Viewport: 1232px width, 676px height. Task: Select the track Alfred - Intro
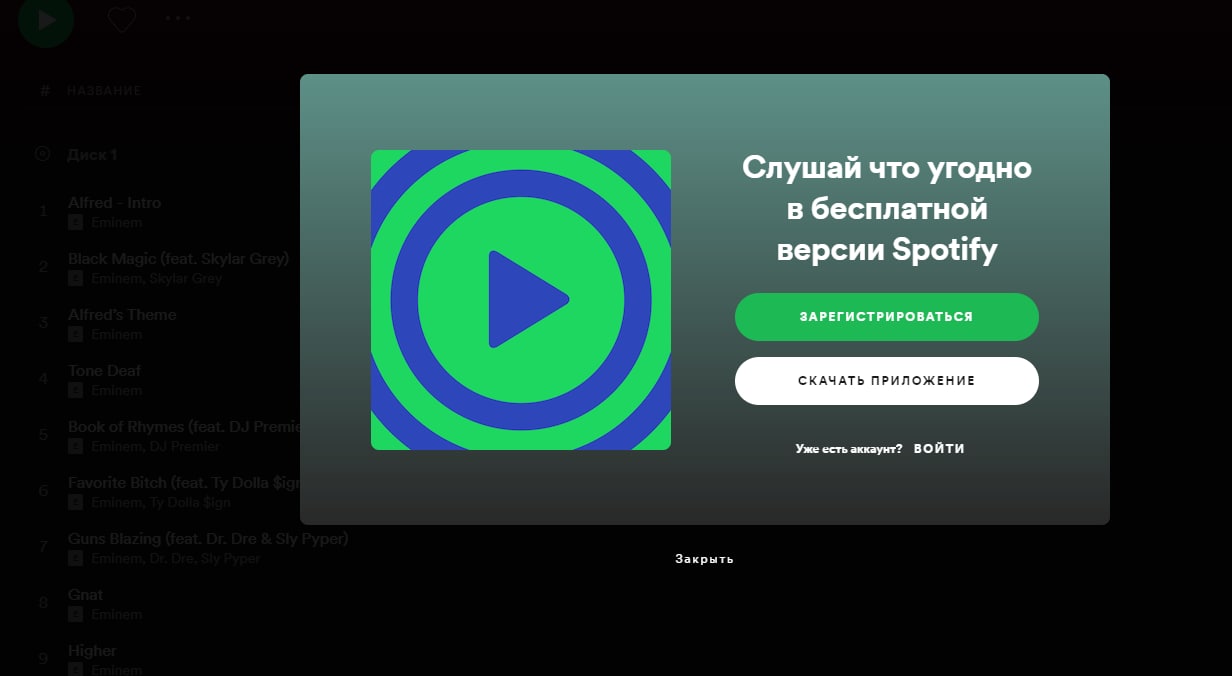[x=114, y=202]
